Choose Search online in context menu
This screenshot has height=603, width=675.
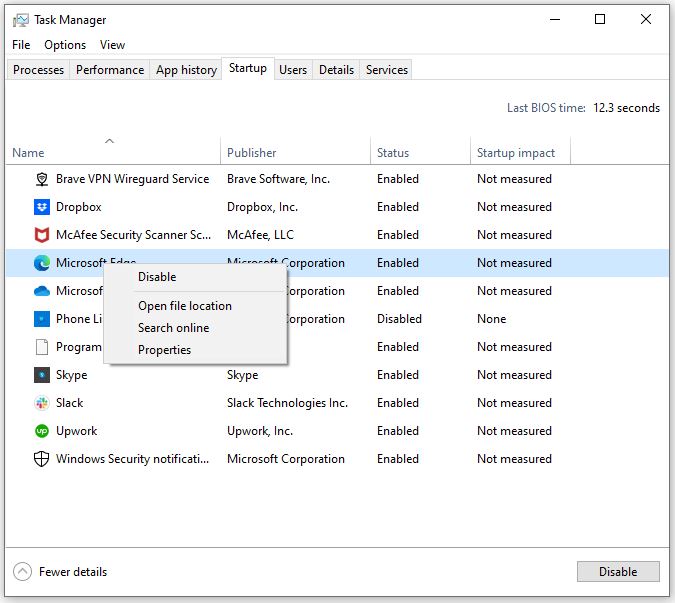click(196, 328)
